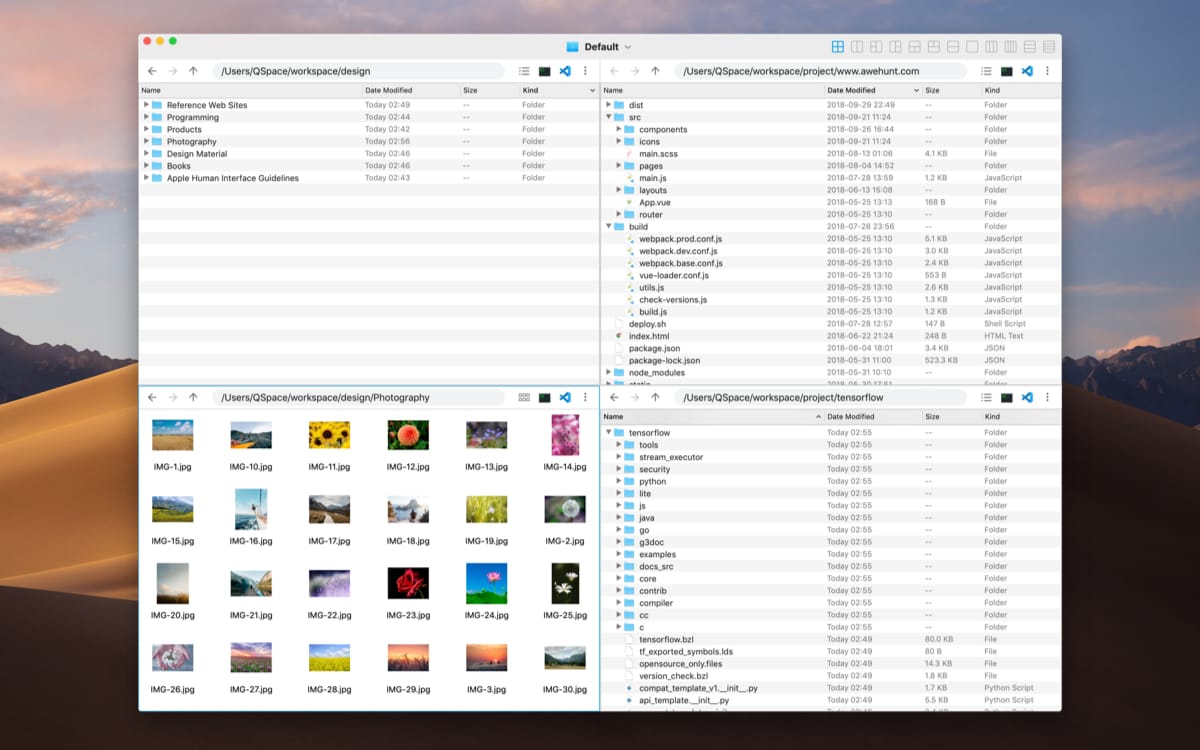Image resolution: width=1200 pixels, height=750 pixels.
Task: Open Photography folder in VS Code
Action: [x=565, y=397]
